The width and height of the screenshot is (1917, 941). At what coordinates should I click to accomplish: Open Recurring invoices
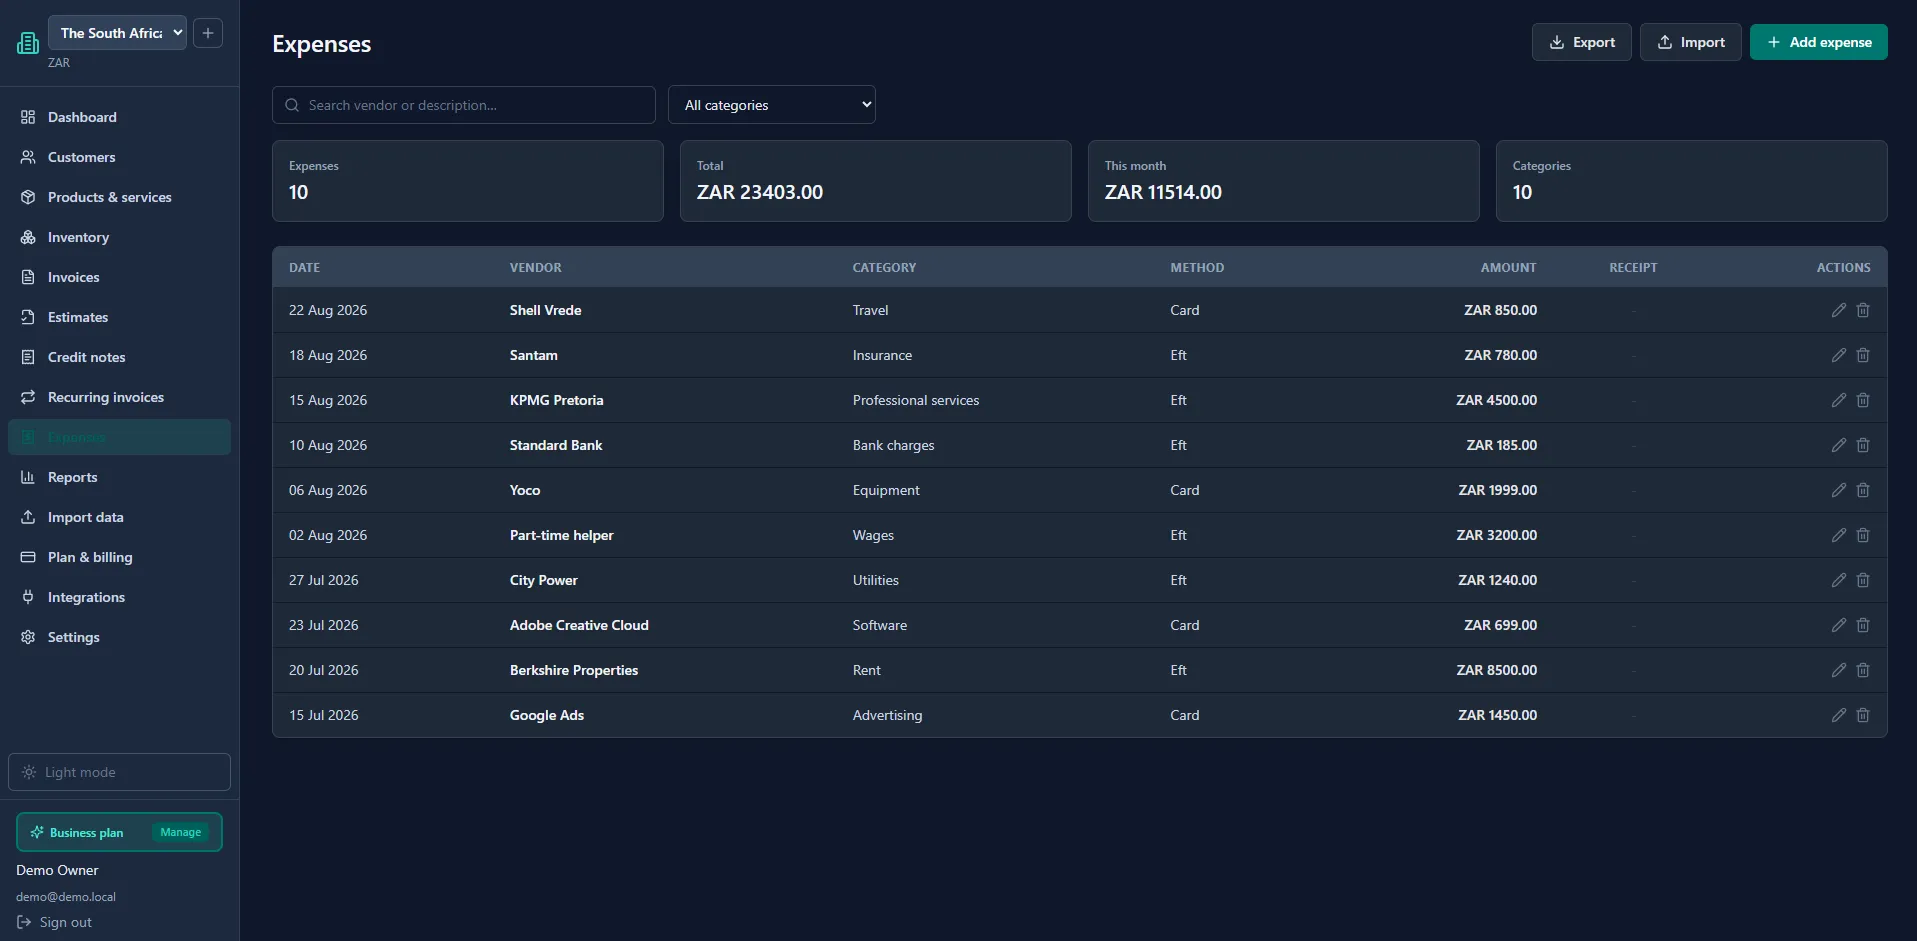119,397
